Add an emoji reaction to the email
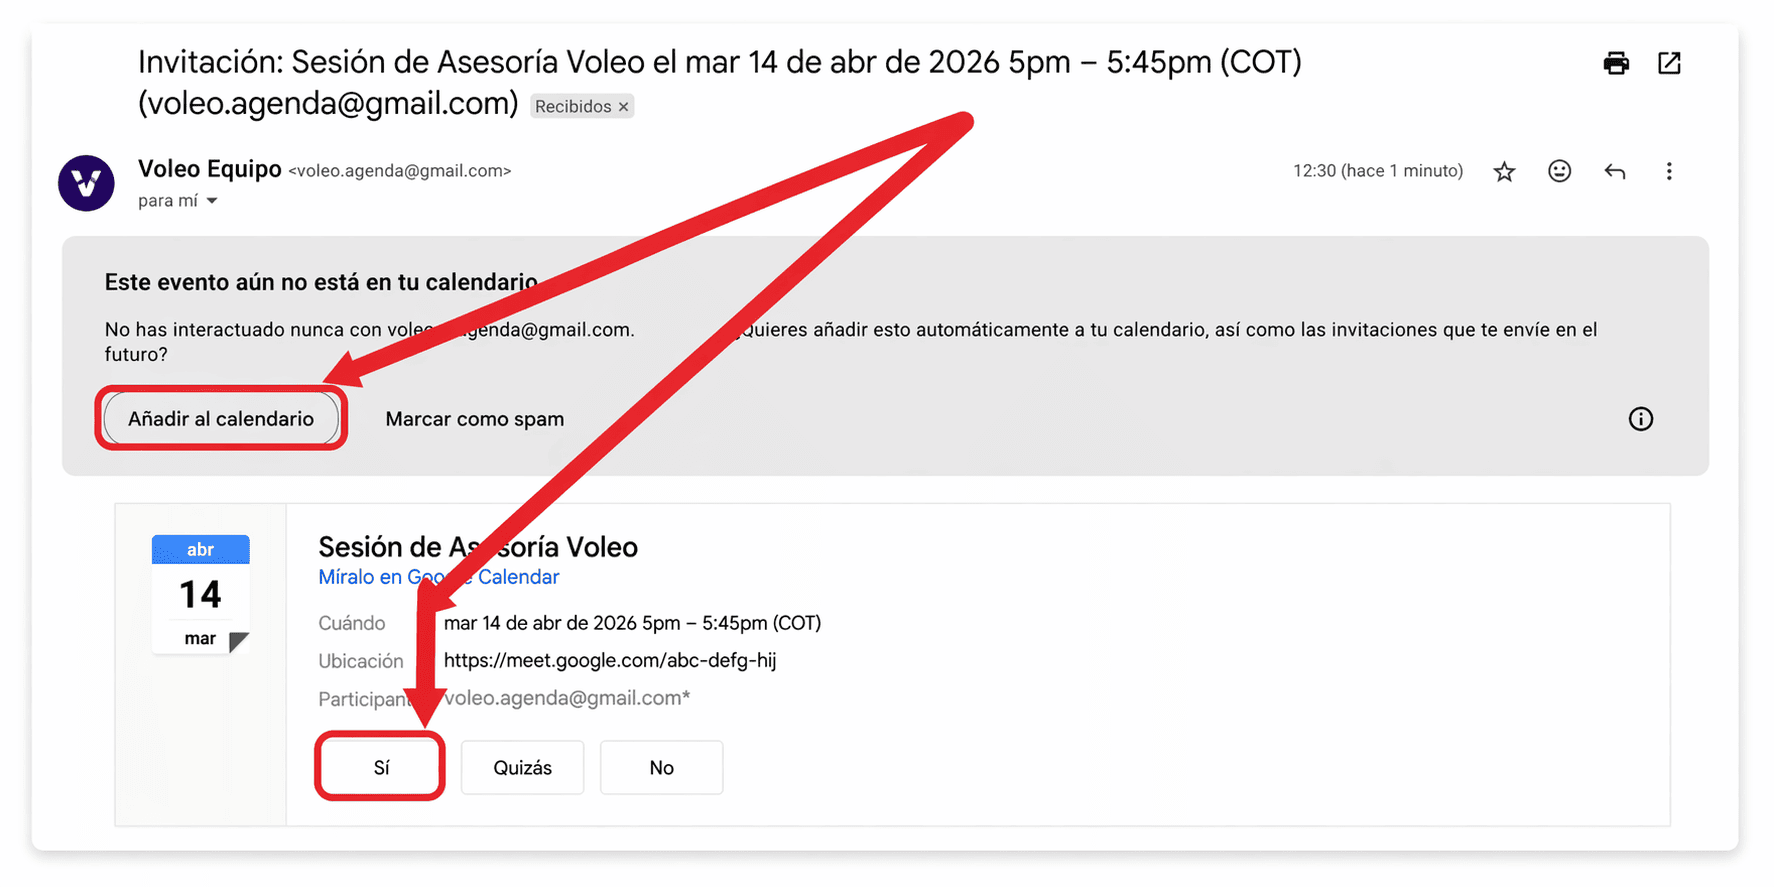This screenshot has height=887, width=1774. pos(1559,172)
